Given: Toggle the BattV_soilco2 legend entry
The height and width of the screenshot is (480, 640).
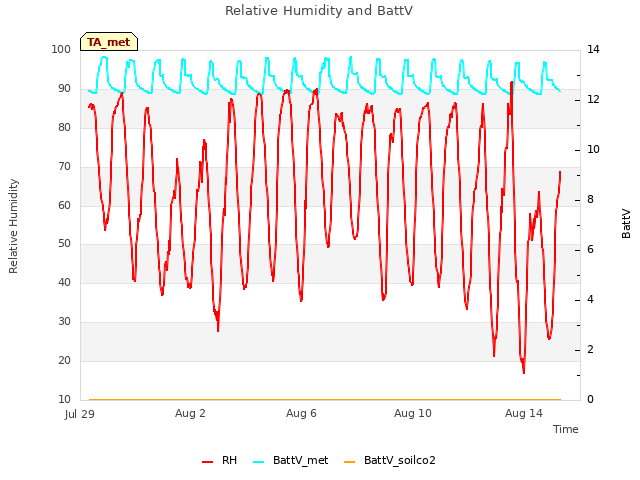Looking at the screenshot, I should 389,460.
